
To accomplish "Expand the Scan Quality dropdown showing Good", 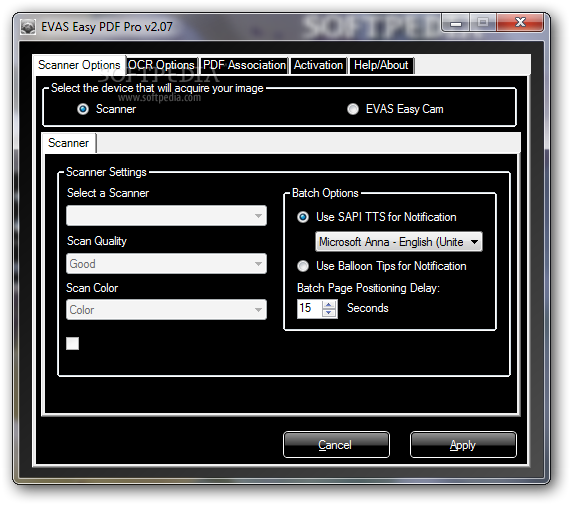I will point(166,264).
